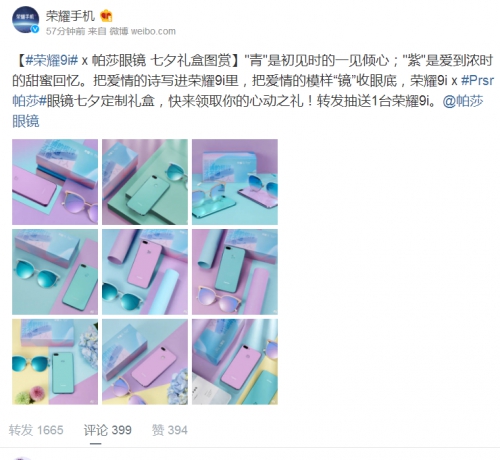The image size is (500, 460).
Task: Open the 荣耀手机 account name link
Action: pos(70,16)
